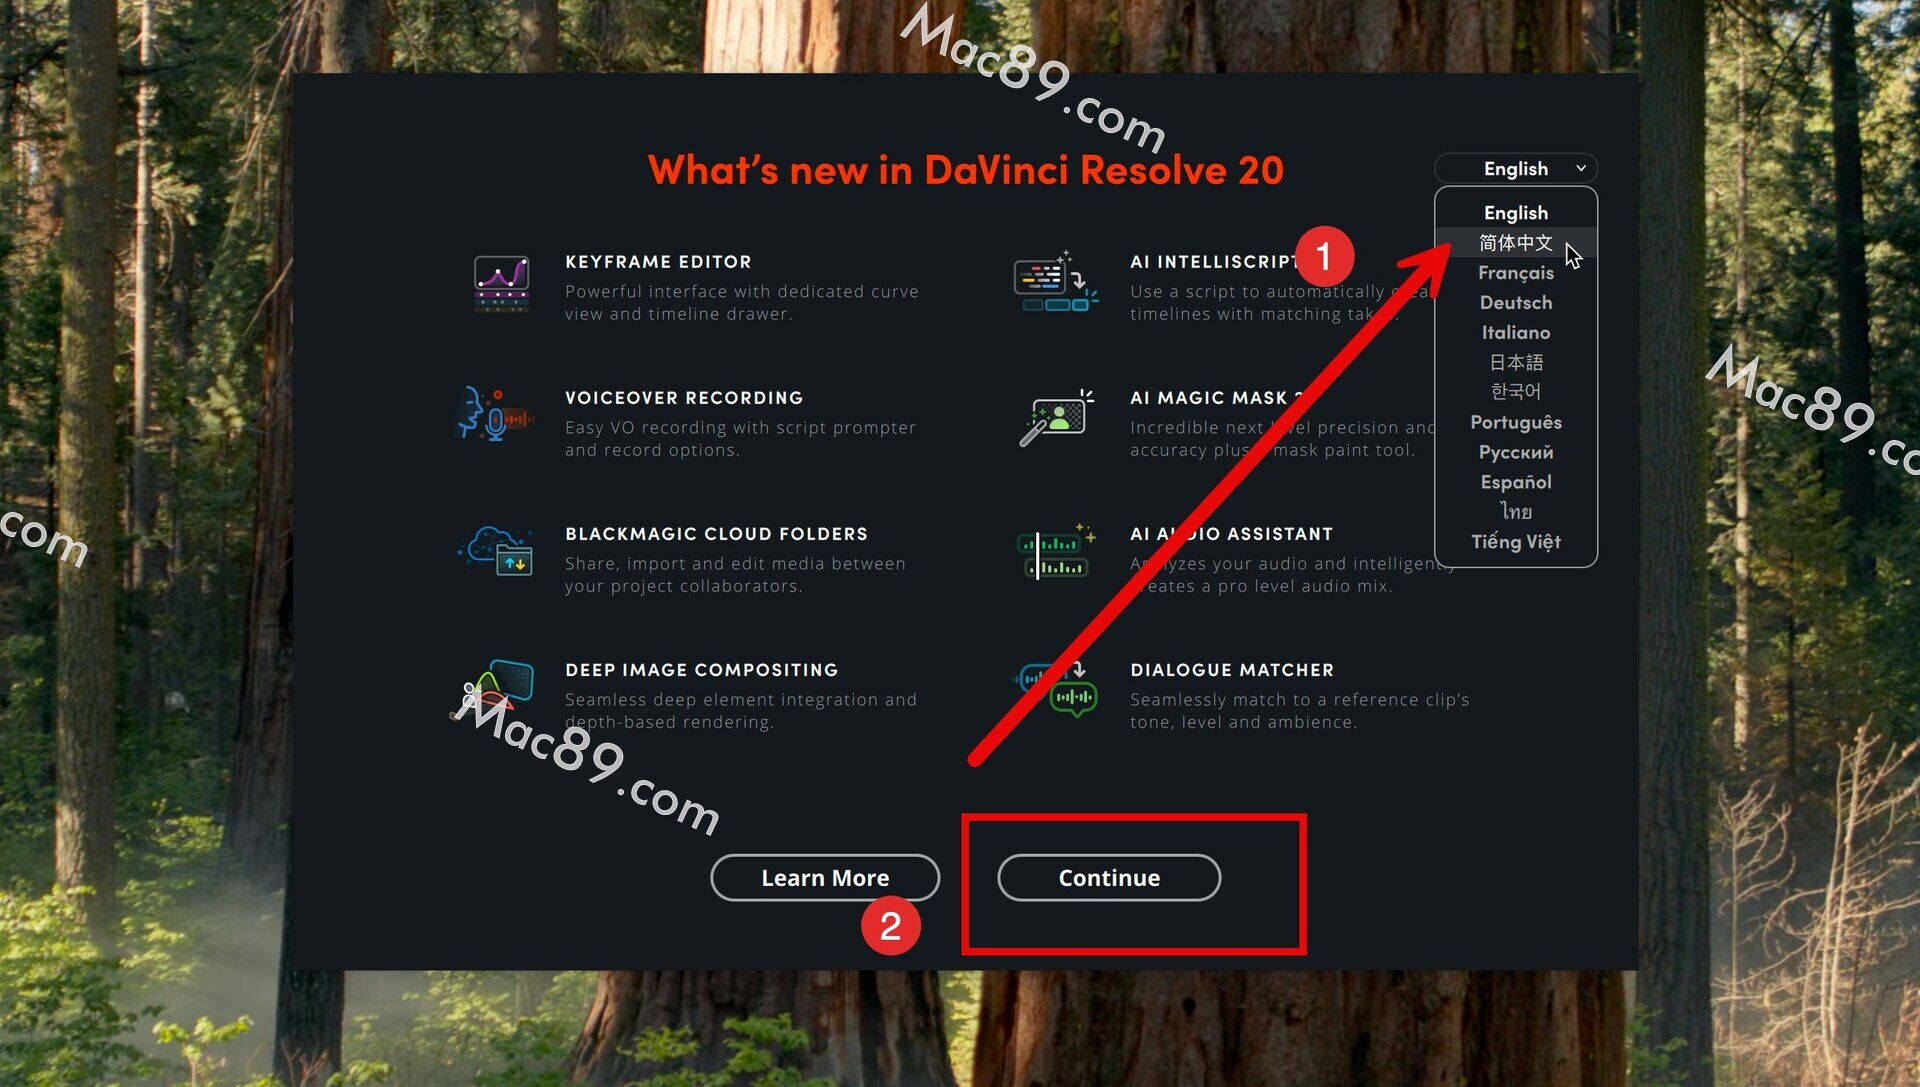This screenshot has width=1920, height=1087.
Task: Click the Voiceover Recording microphone icon
Action: [x=496, y=415]
